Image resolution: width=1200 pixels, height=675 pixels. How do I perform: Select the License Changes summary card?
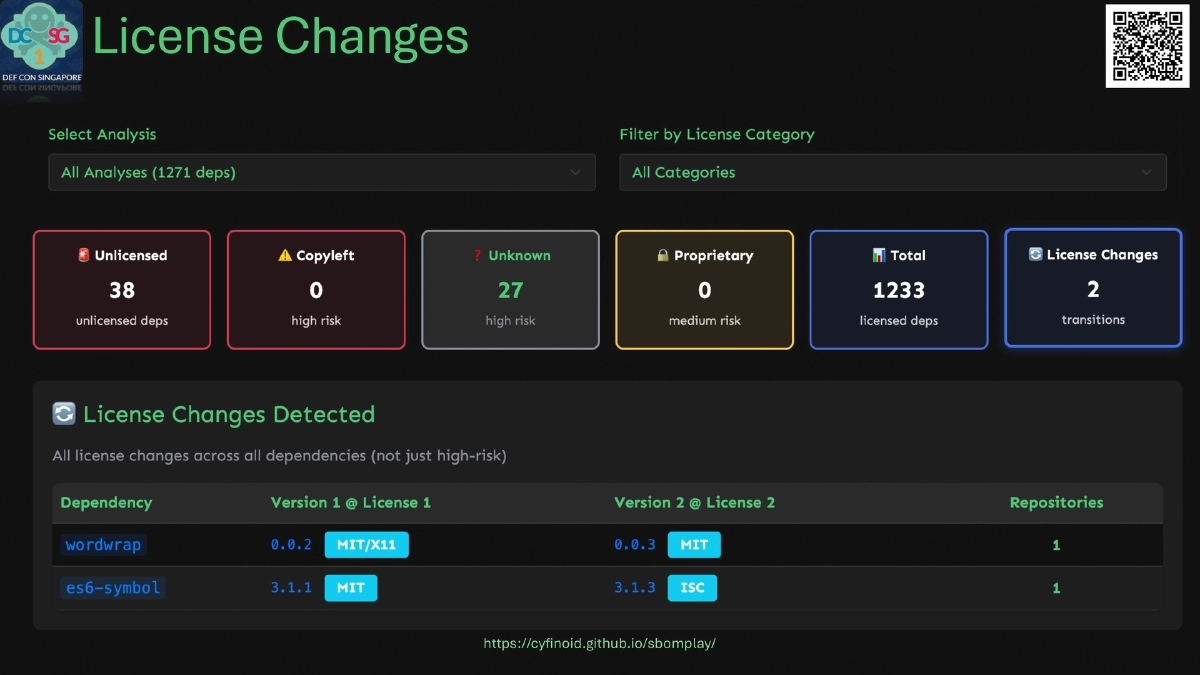click(1093, 289)
